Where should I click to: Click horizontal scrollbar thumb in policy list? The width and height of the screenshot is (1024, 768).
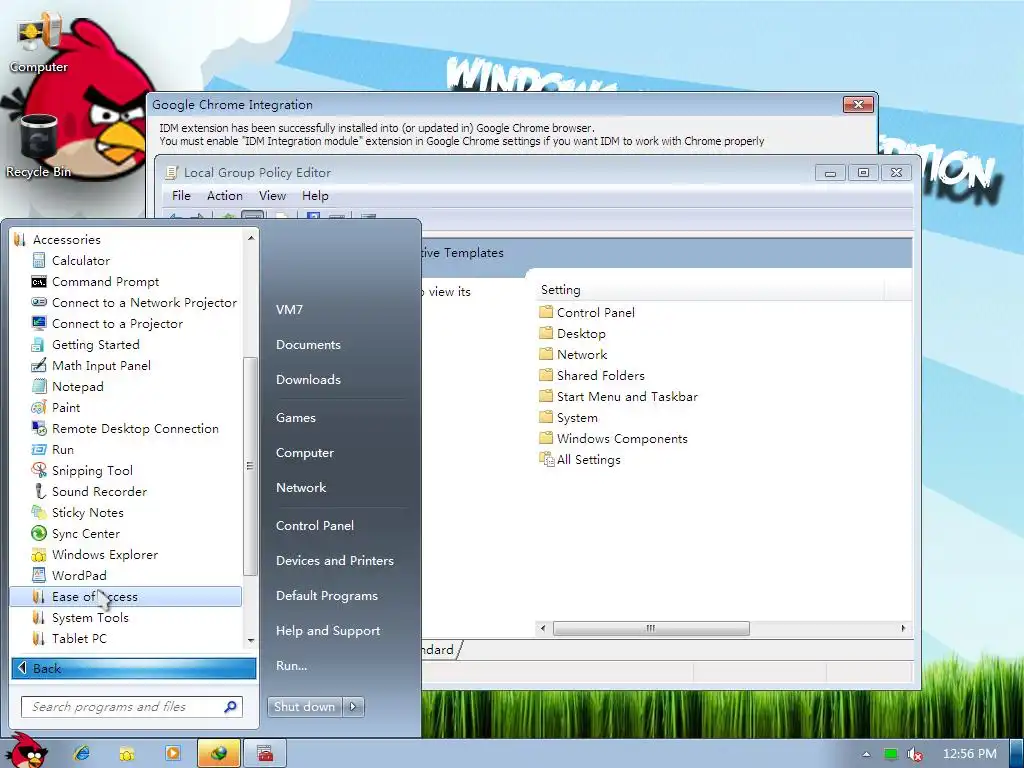(651, 628)
